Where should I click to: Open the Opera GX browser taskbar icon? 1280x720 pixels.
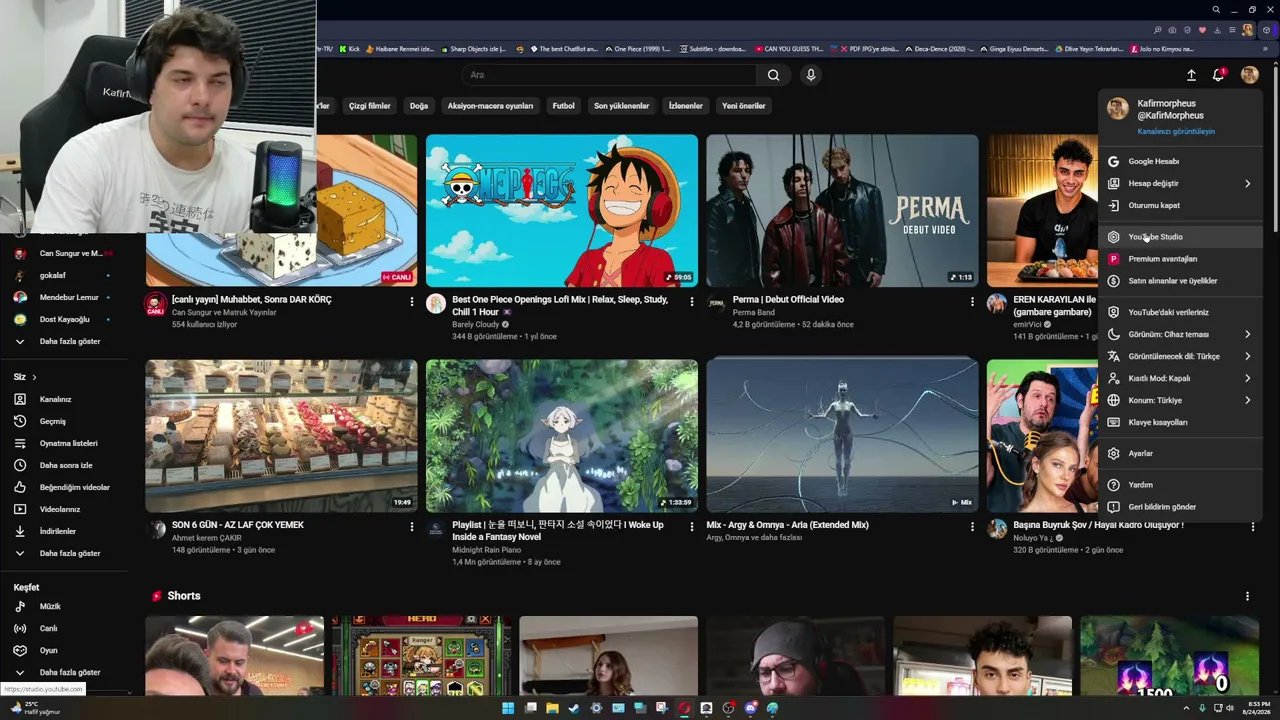pos(684,708)
